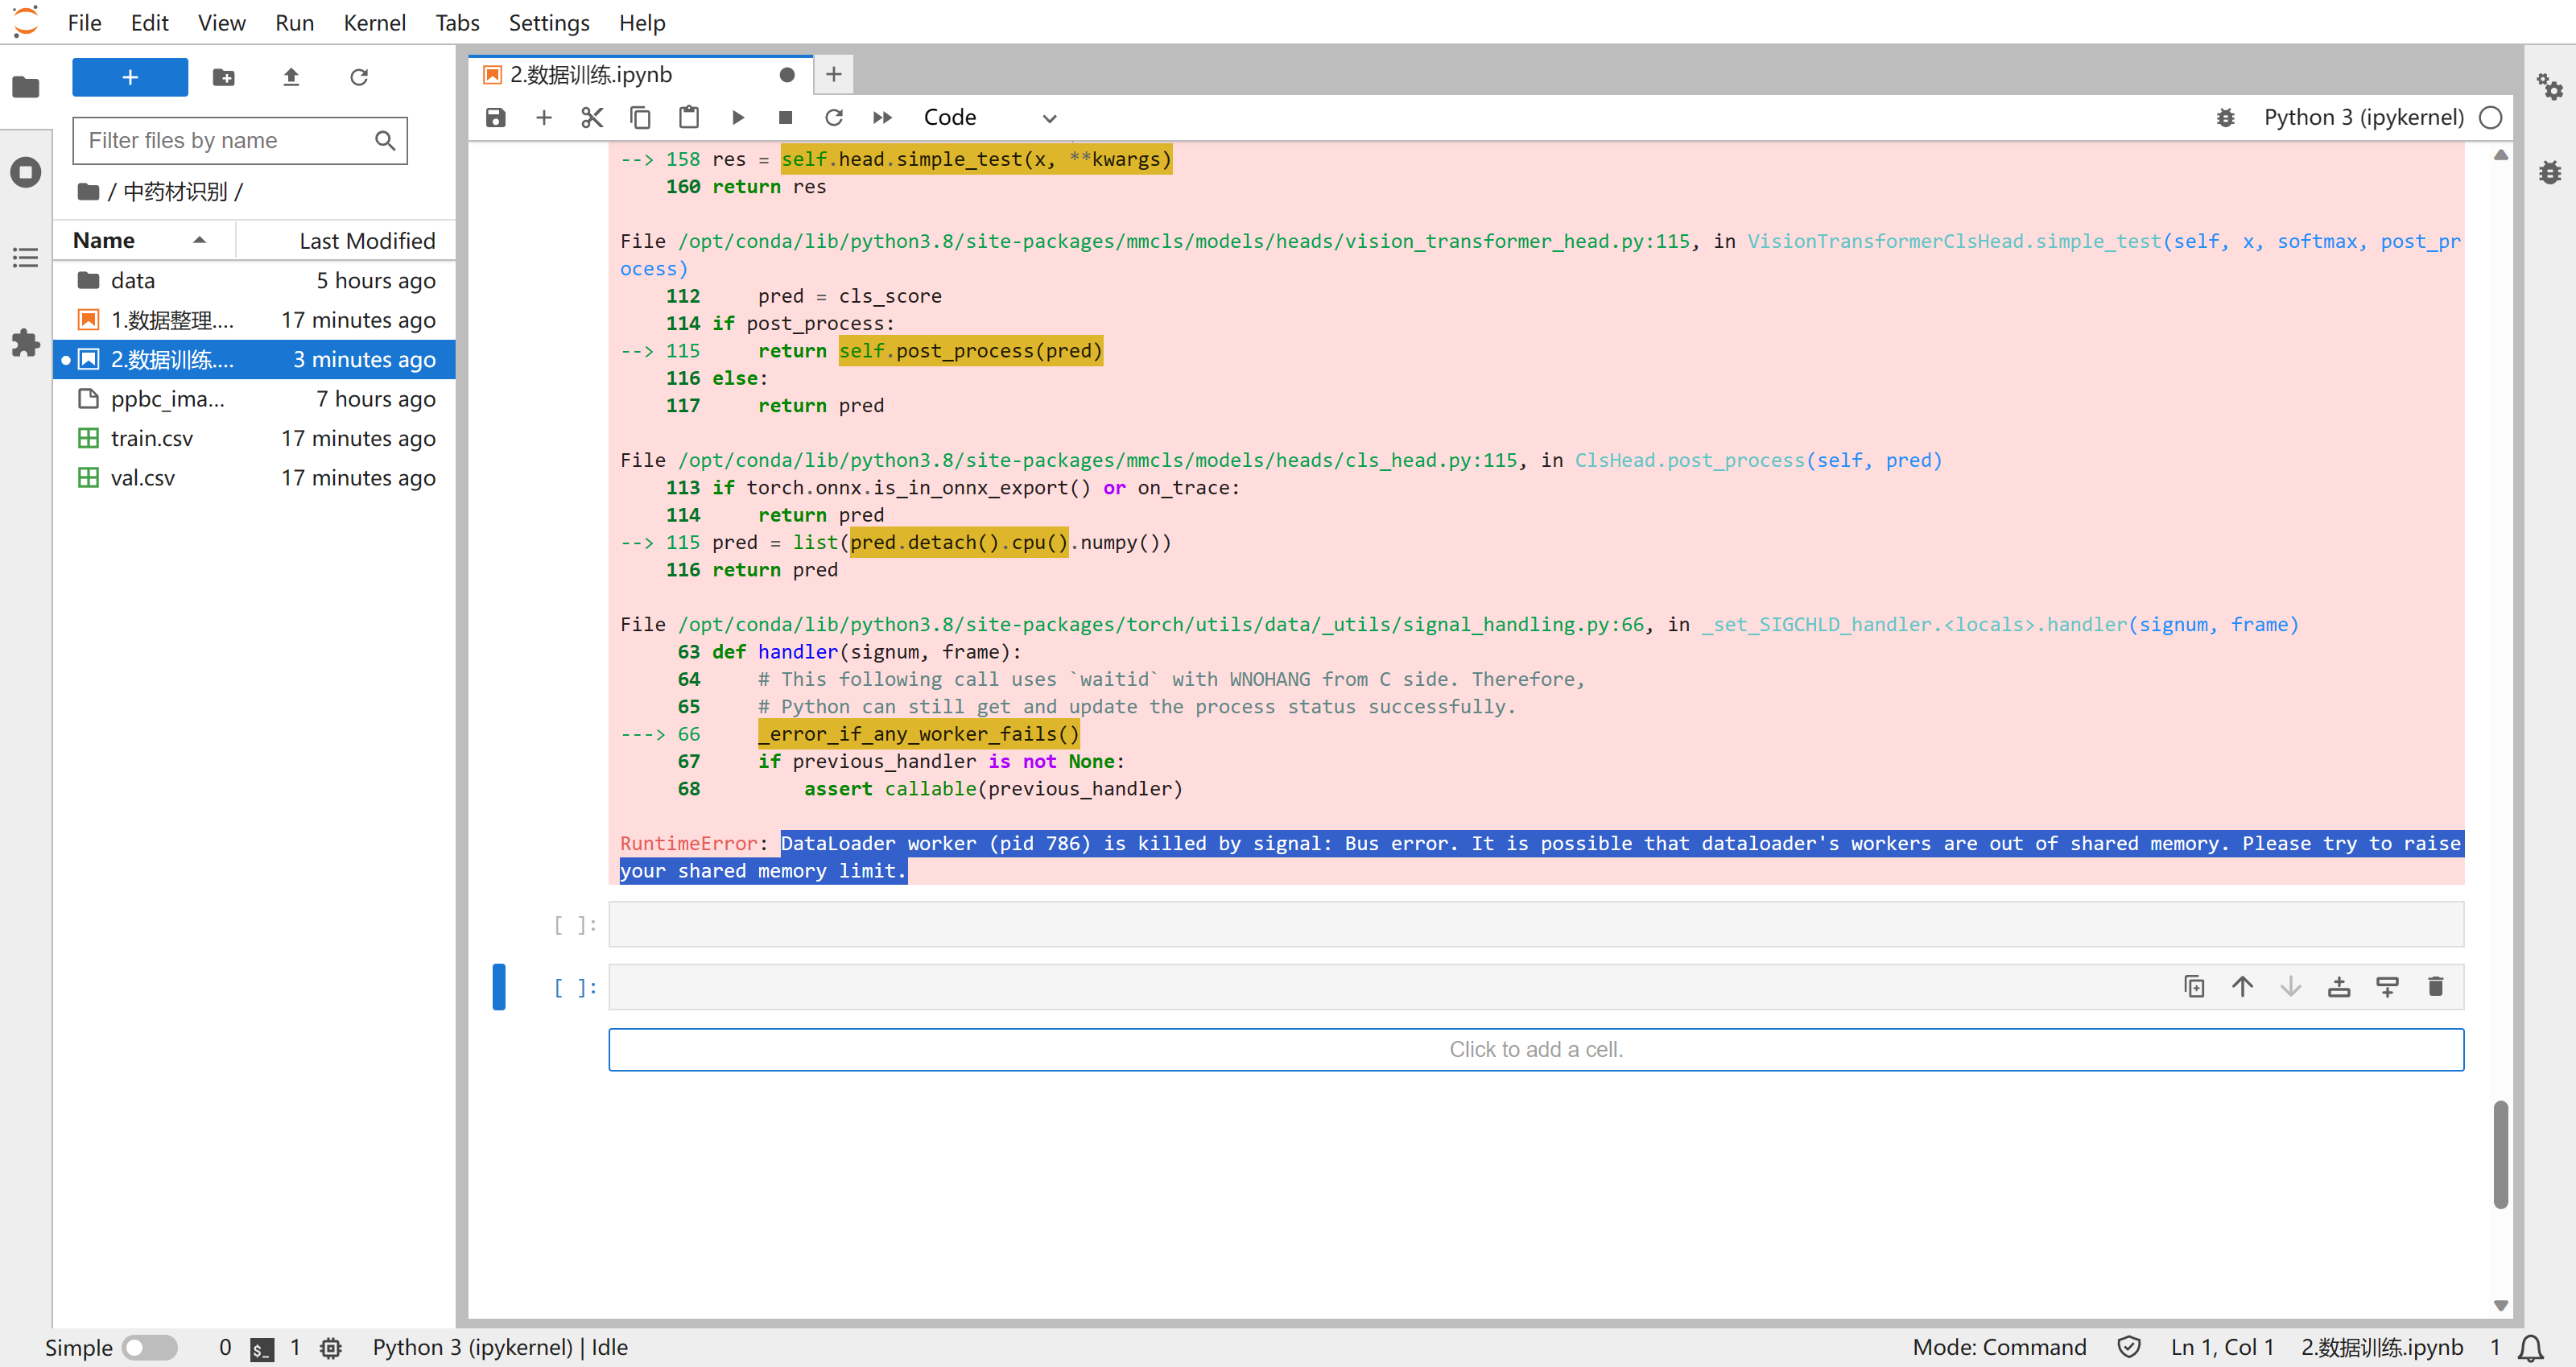
Task: Sort files by Last Modified column
Action: pyautogui.click(x=346, y=241)
